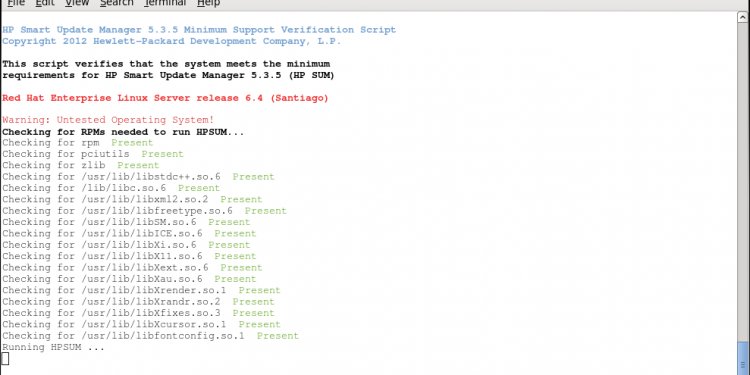Click the 'Copyright 2012 Hewlett-Packard' line

click(x=172, y=41)
